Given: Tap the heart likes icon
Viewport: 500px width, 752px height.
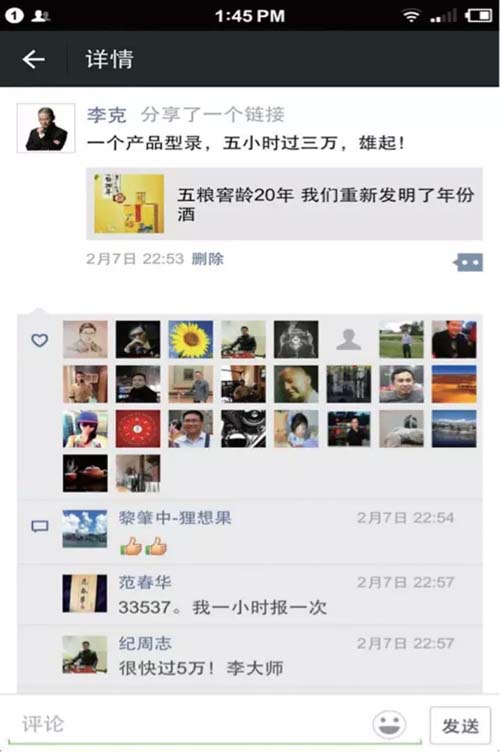Looking at the screenshot, I should pyautogui.click(x=39, y=340).
